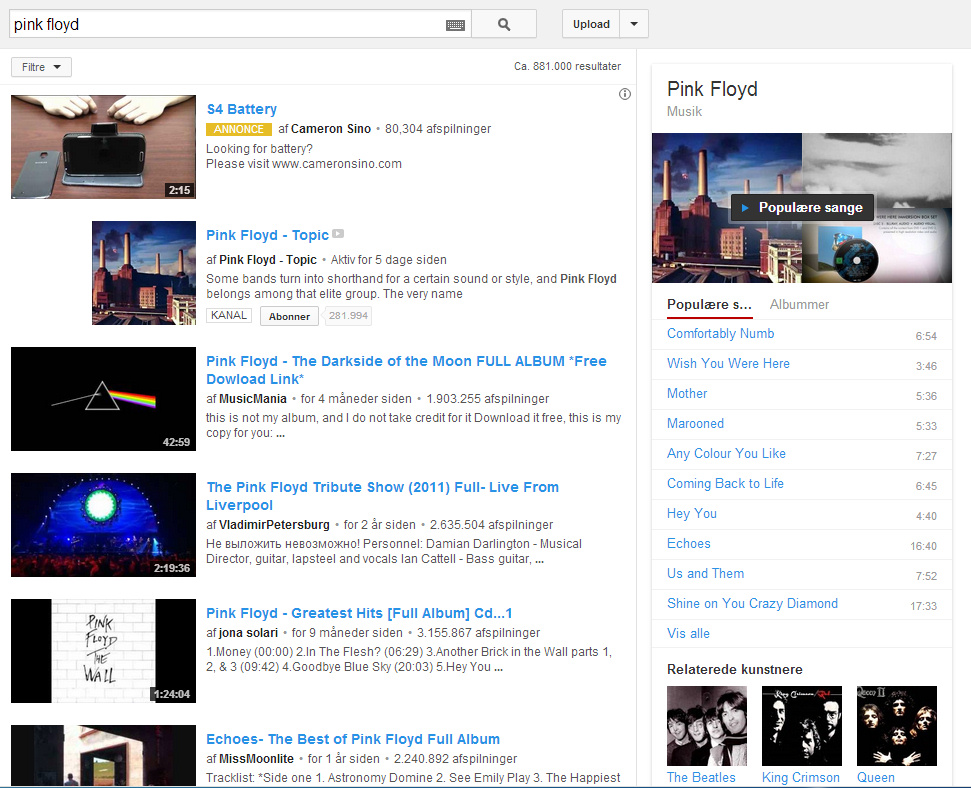
Task: Click the Upload button
Action: [591, 24]
